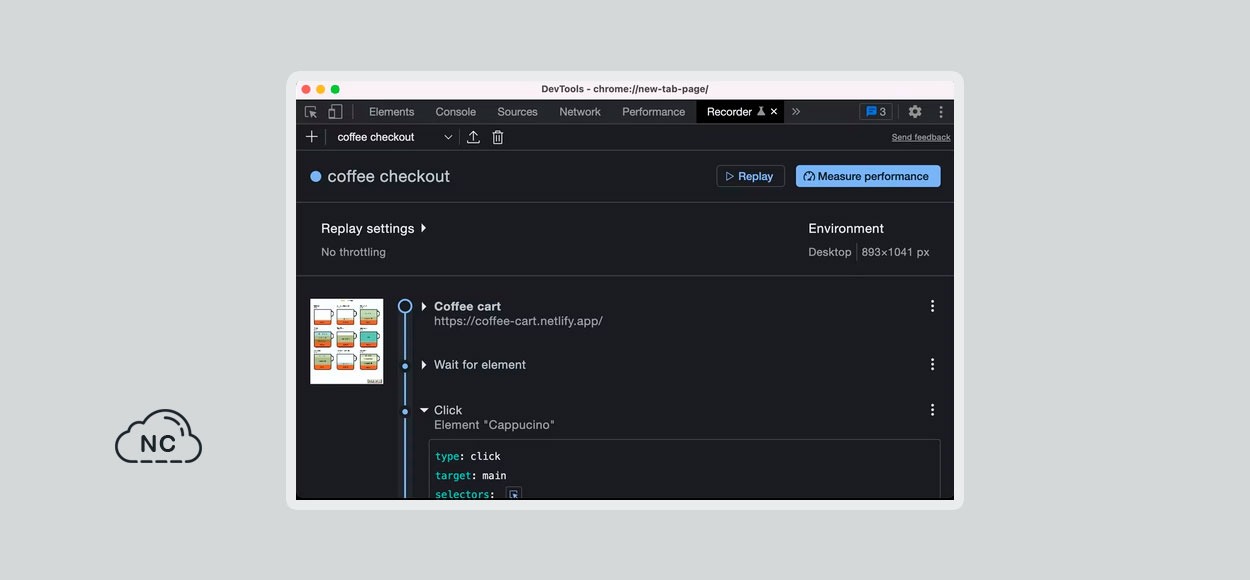Click the Environment heading
Image resolution: width=1250 pixels, height=580 pixels.
click(x=846, y=228)
